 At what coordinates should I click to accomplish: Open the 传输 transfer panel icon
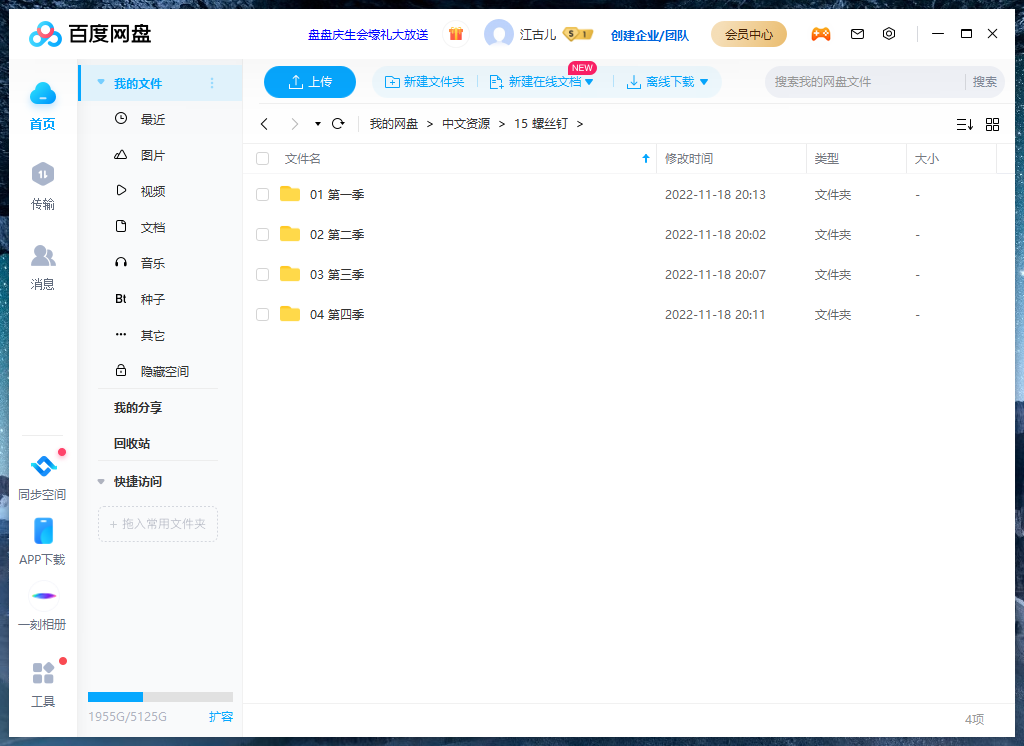[42, 175]
